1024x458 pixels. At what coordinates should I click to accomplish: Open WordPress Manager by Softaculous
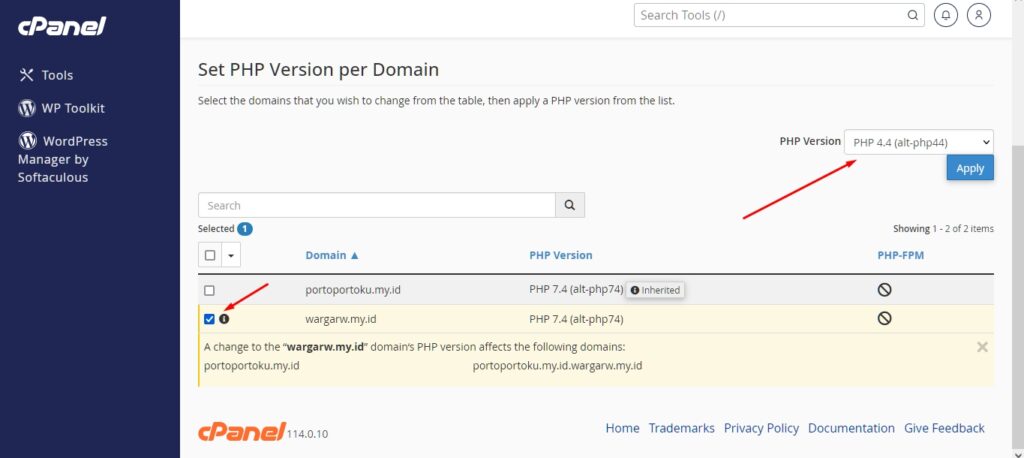pyautogui.click(x=63, y=159)
